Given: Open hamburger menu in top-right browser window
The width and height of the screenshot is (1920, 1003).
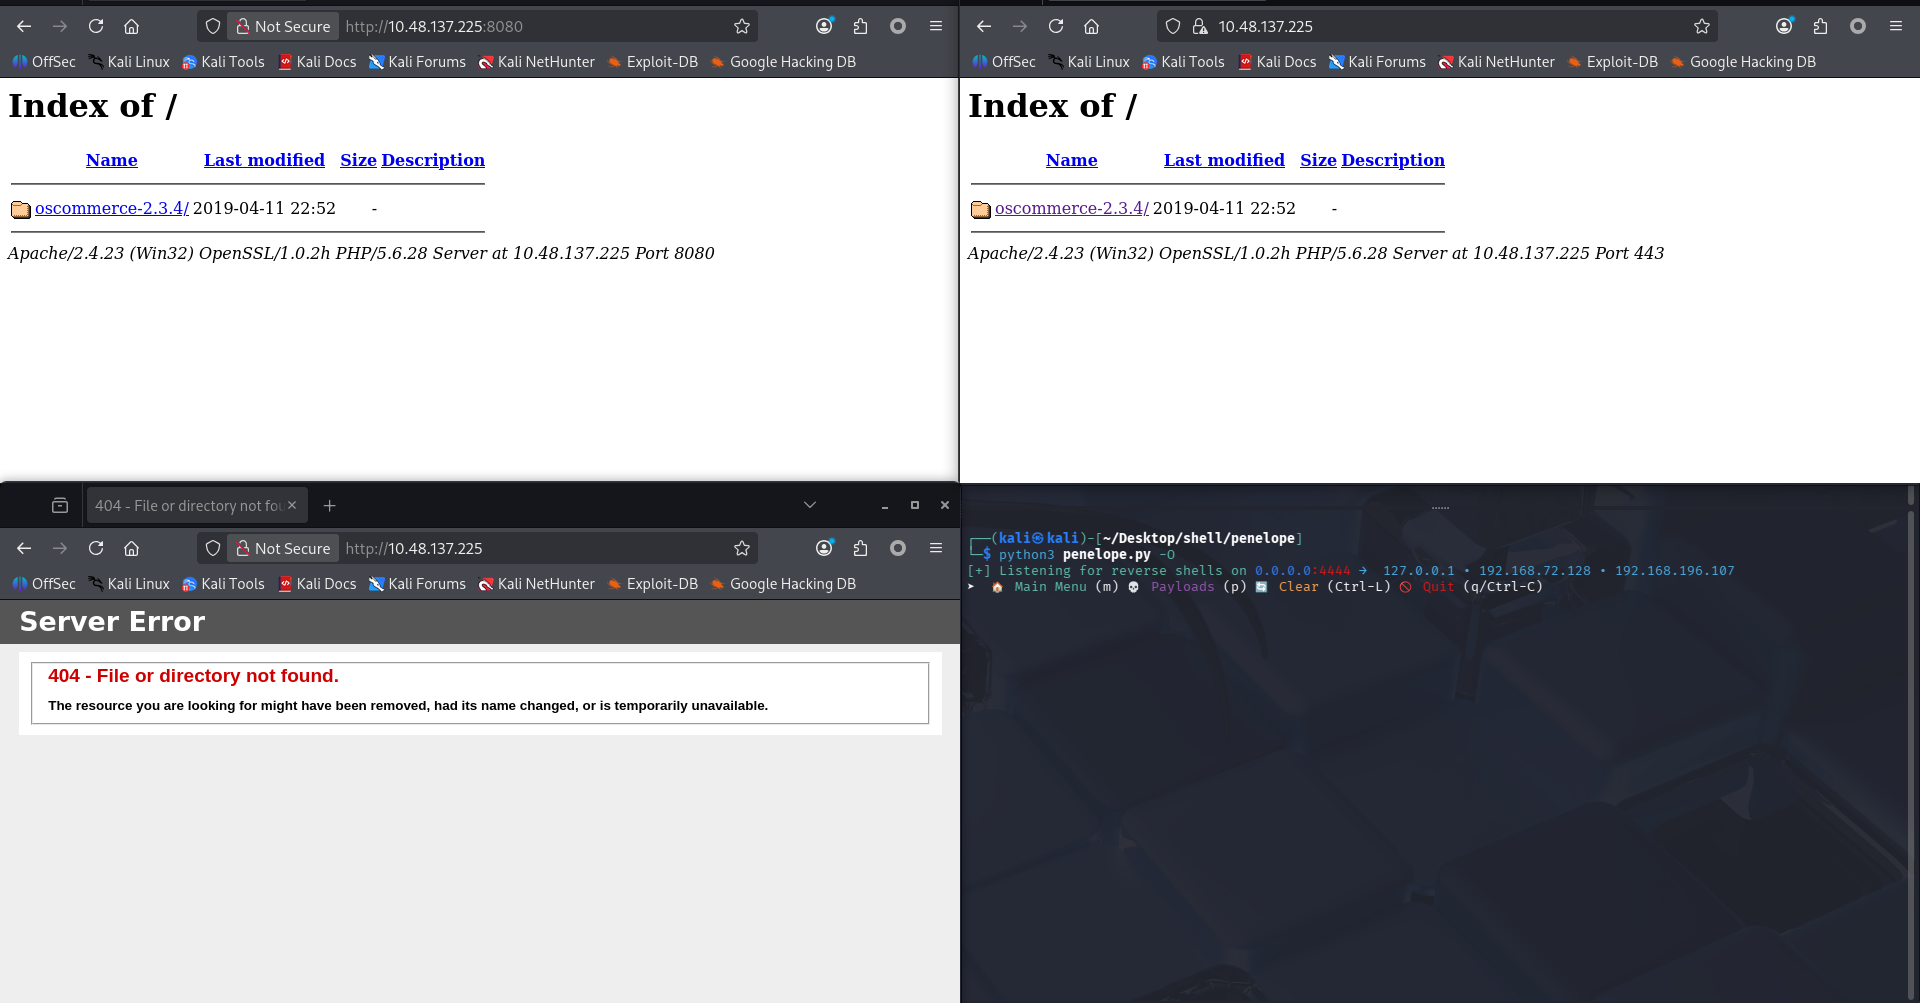Looking at the screenshot, I should (x=1895, y=26).
